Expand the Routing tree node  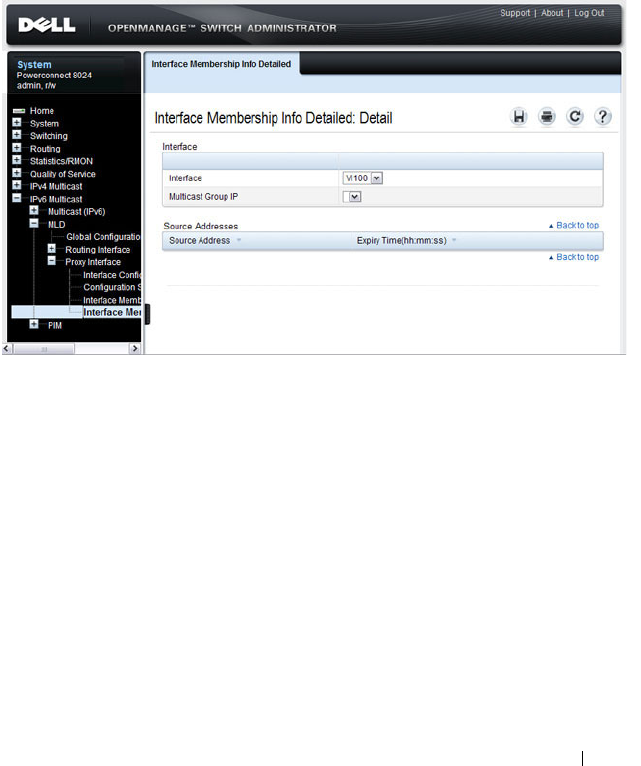click(x=17, y=148)
